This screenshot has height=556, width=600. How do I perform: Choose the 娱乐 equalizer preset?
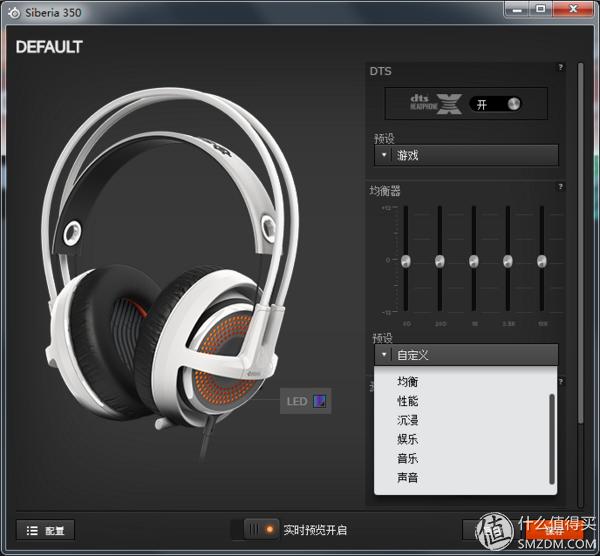tap(408, 439)
